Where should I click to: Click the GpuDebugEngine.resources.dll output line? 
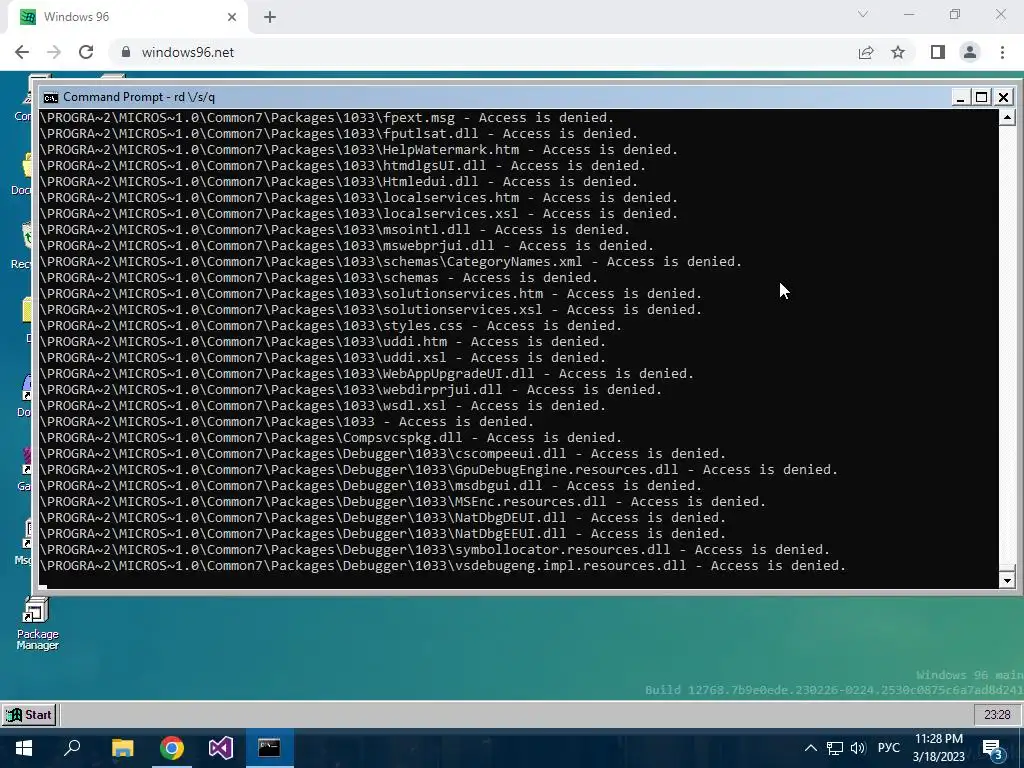point(439,470)
